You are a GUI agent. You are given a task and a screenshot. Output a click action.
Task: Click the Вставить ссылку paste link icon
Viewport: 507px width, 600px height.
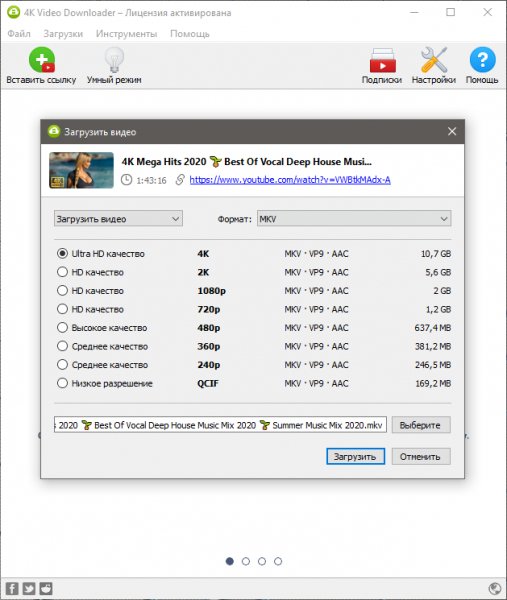click(x=41, y=60)
